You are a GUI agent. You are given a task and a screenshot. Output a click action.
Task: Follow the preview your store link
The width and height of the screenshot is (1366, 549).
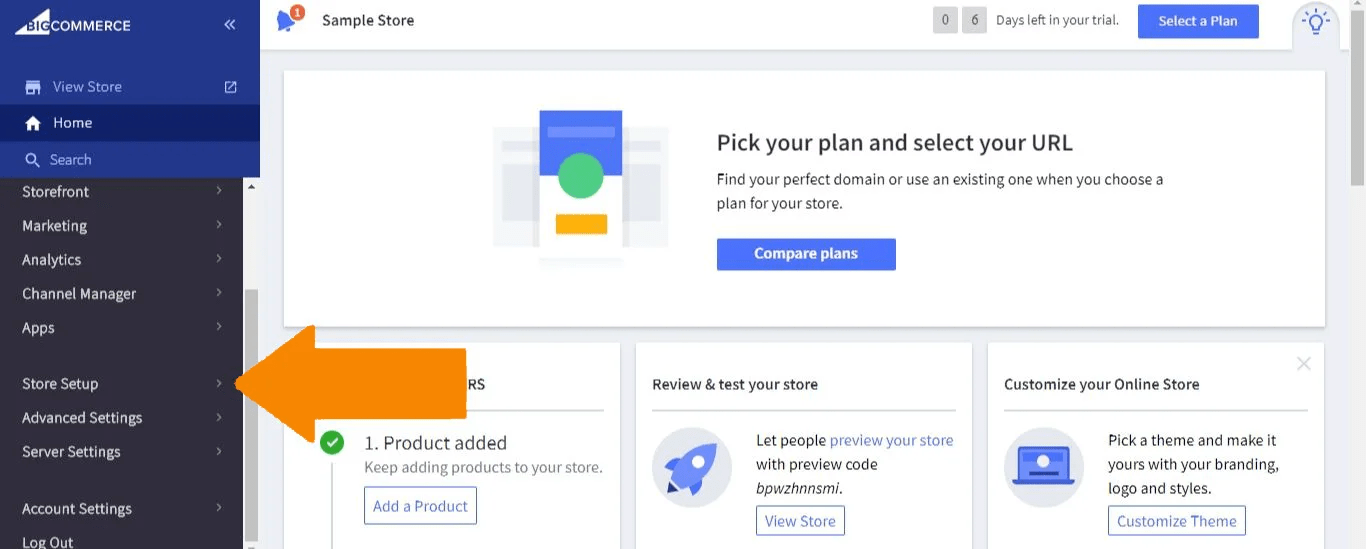891,440
